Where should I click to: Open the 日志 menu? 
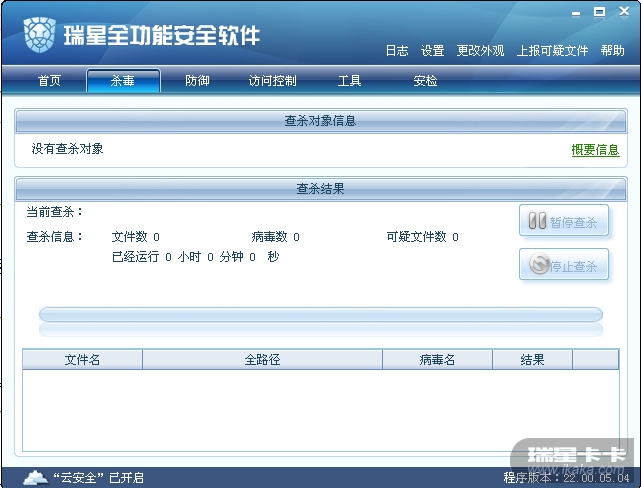397,51
